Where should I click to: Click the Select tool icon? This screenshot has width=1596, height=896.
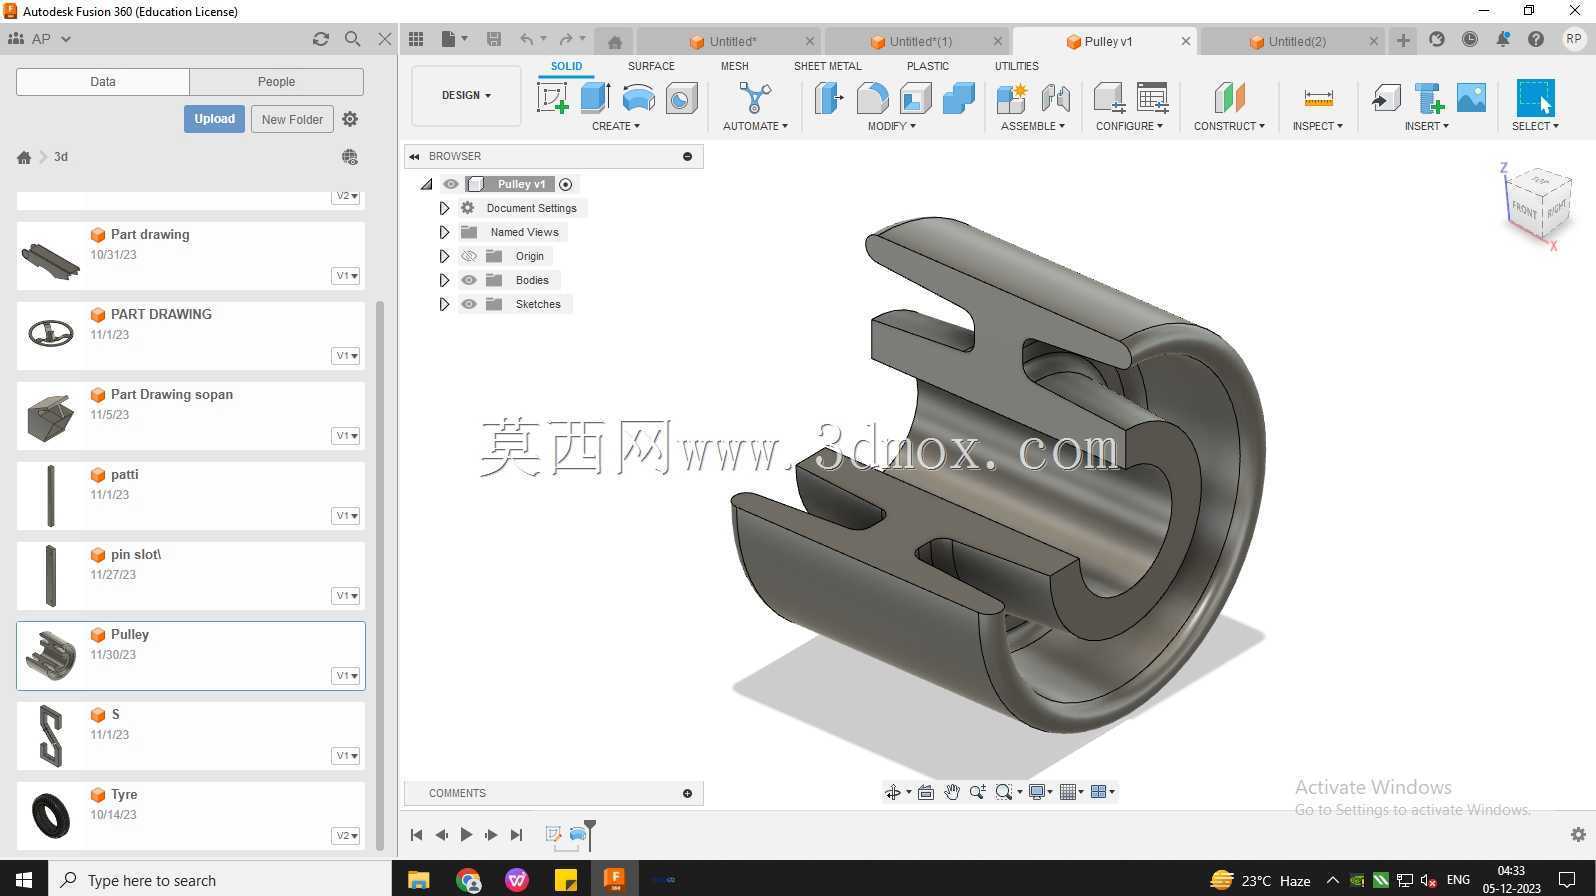1535,98
